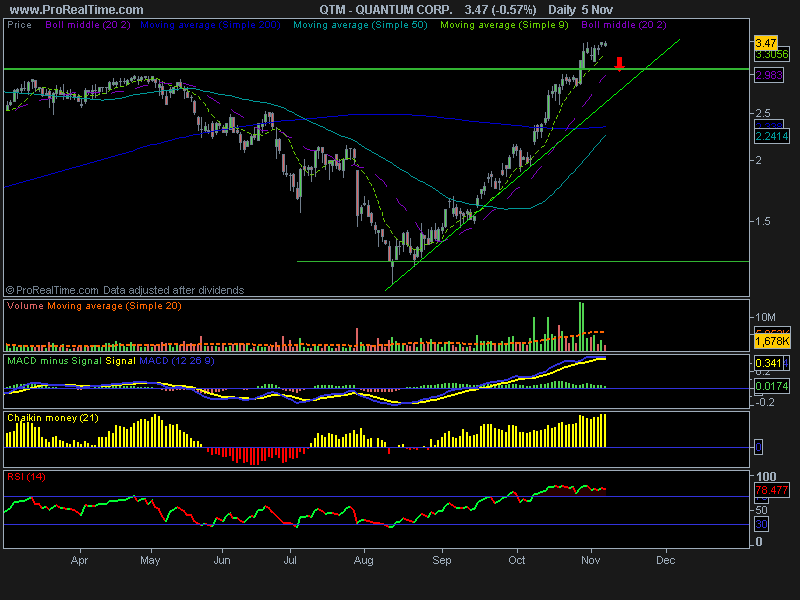Select the Aug label on the time axis

364,560
